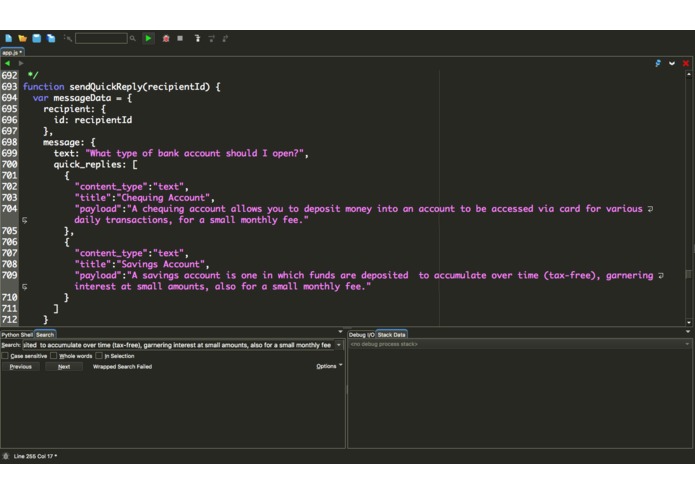The width and height of the screenshot is (695, 494).
Task: Start execution with the green Run arrow
Action: click(148, 39)
